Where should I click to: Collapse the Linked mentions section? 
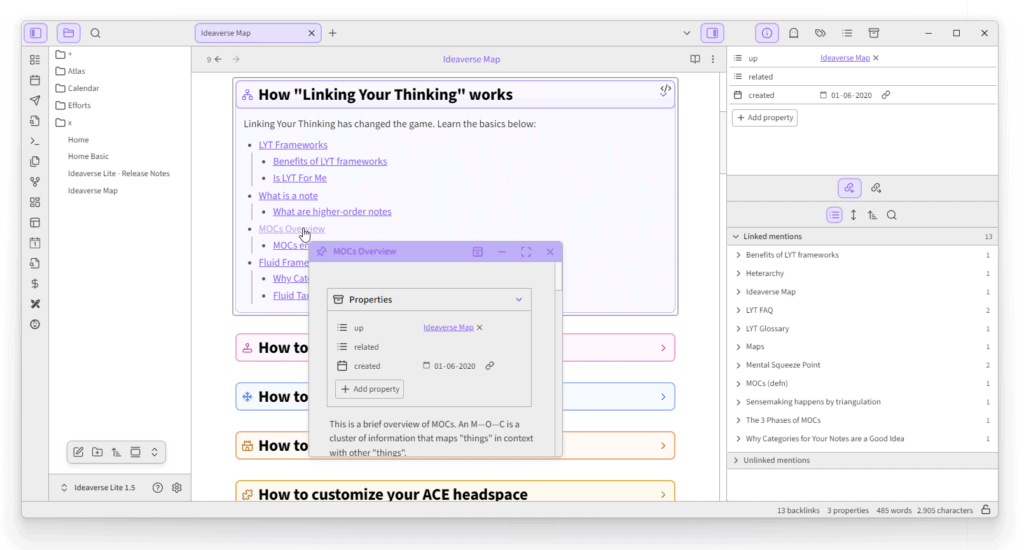862,236
